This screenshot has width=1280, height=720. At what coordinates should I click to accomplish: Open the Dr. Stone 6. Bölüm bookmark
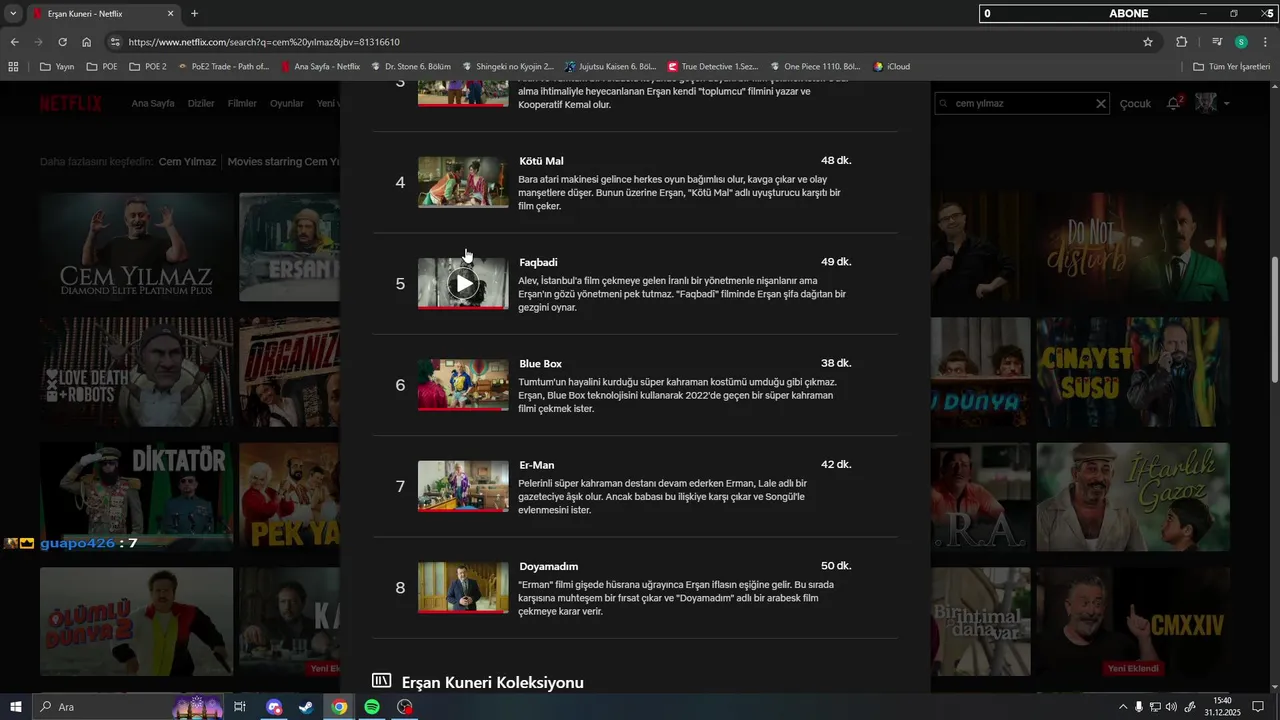(x=411, y=67)
